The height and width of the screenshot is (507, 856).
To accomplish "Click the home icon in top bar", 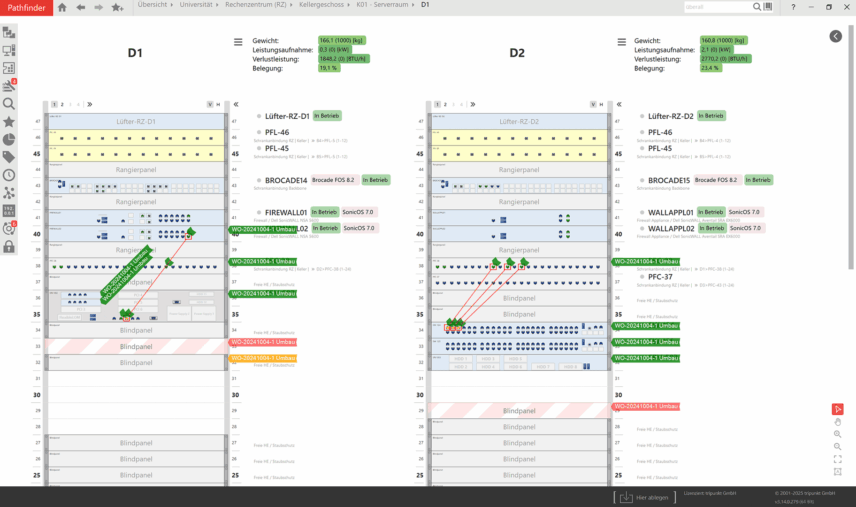I will tap(62, 7).
